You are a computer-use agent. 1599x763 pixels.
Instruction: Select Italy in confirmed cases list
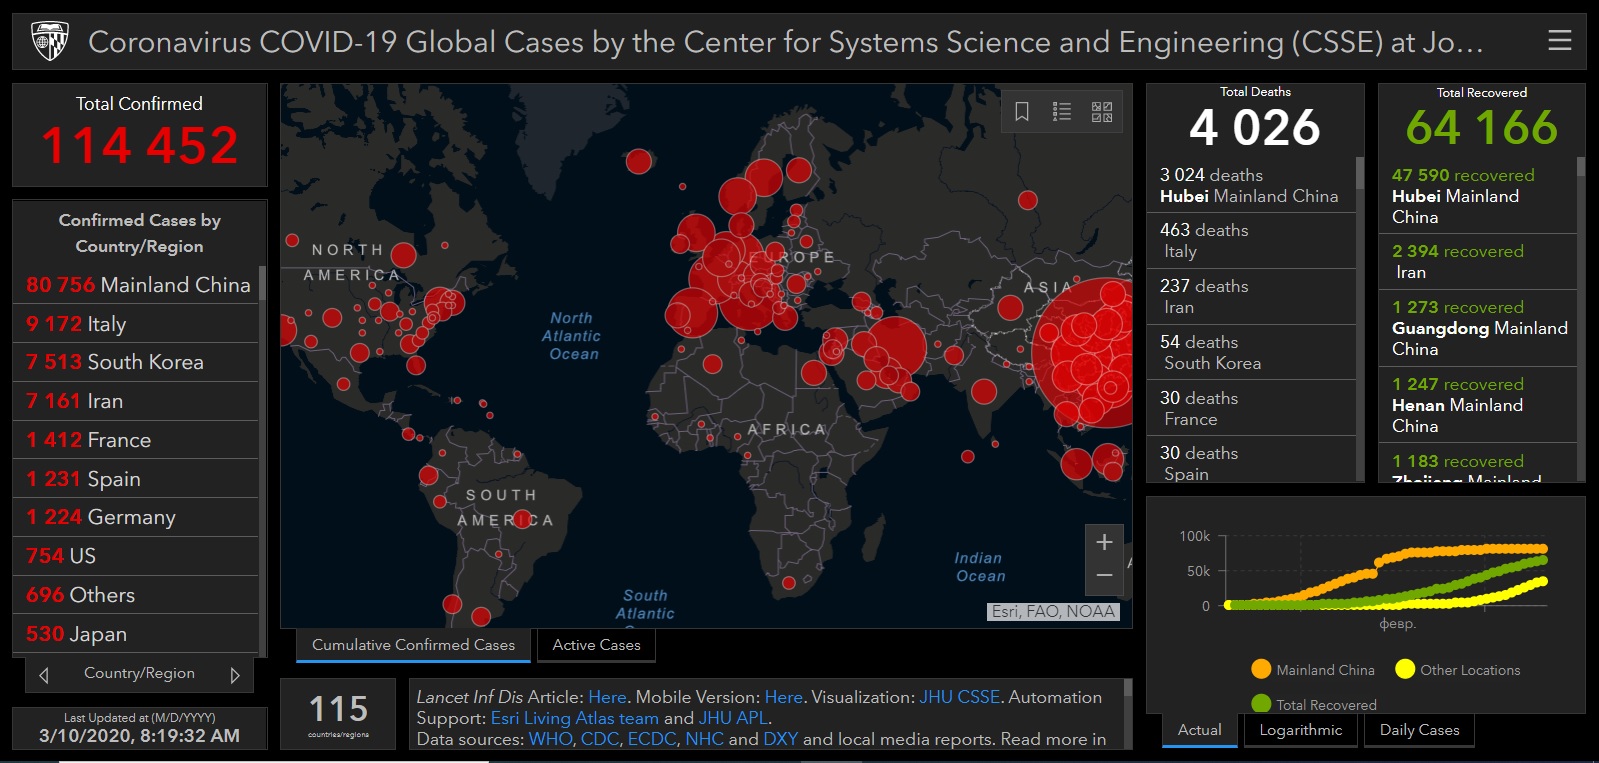[136, 324]
